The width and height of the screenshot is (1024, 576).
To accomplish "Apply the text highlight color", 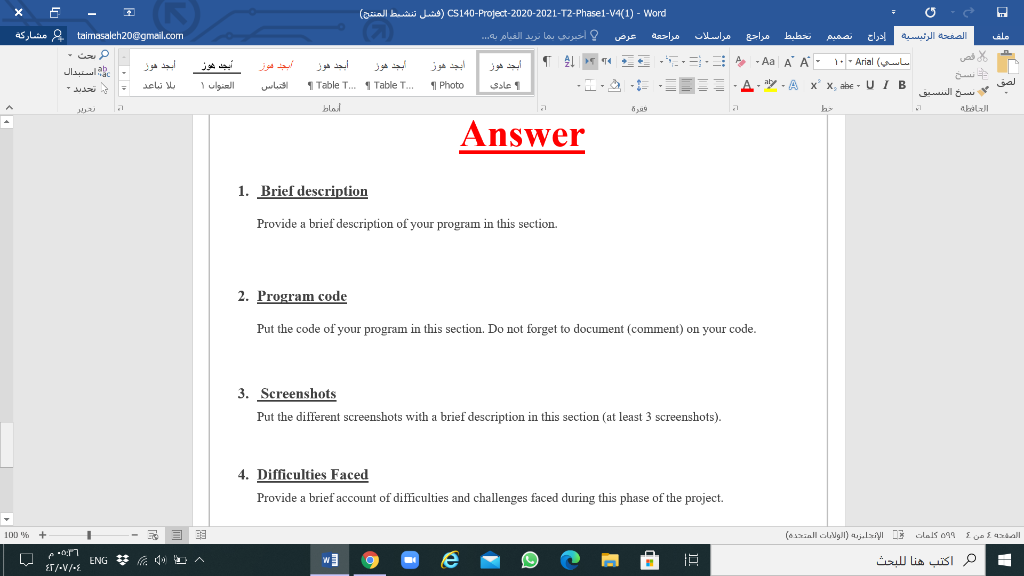I will (771, 86).
